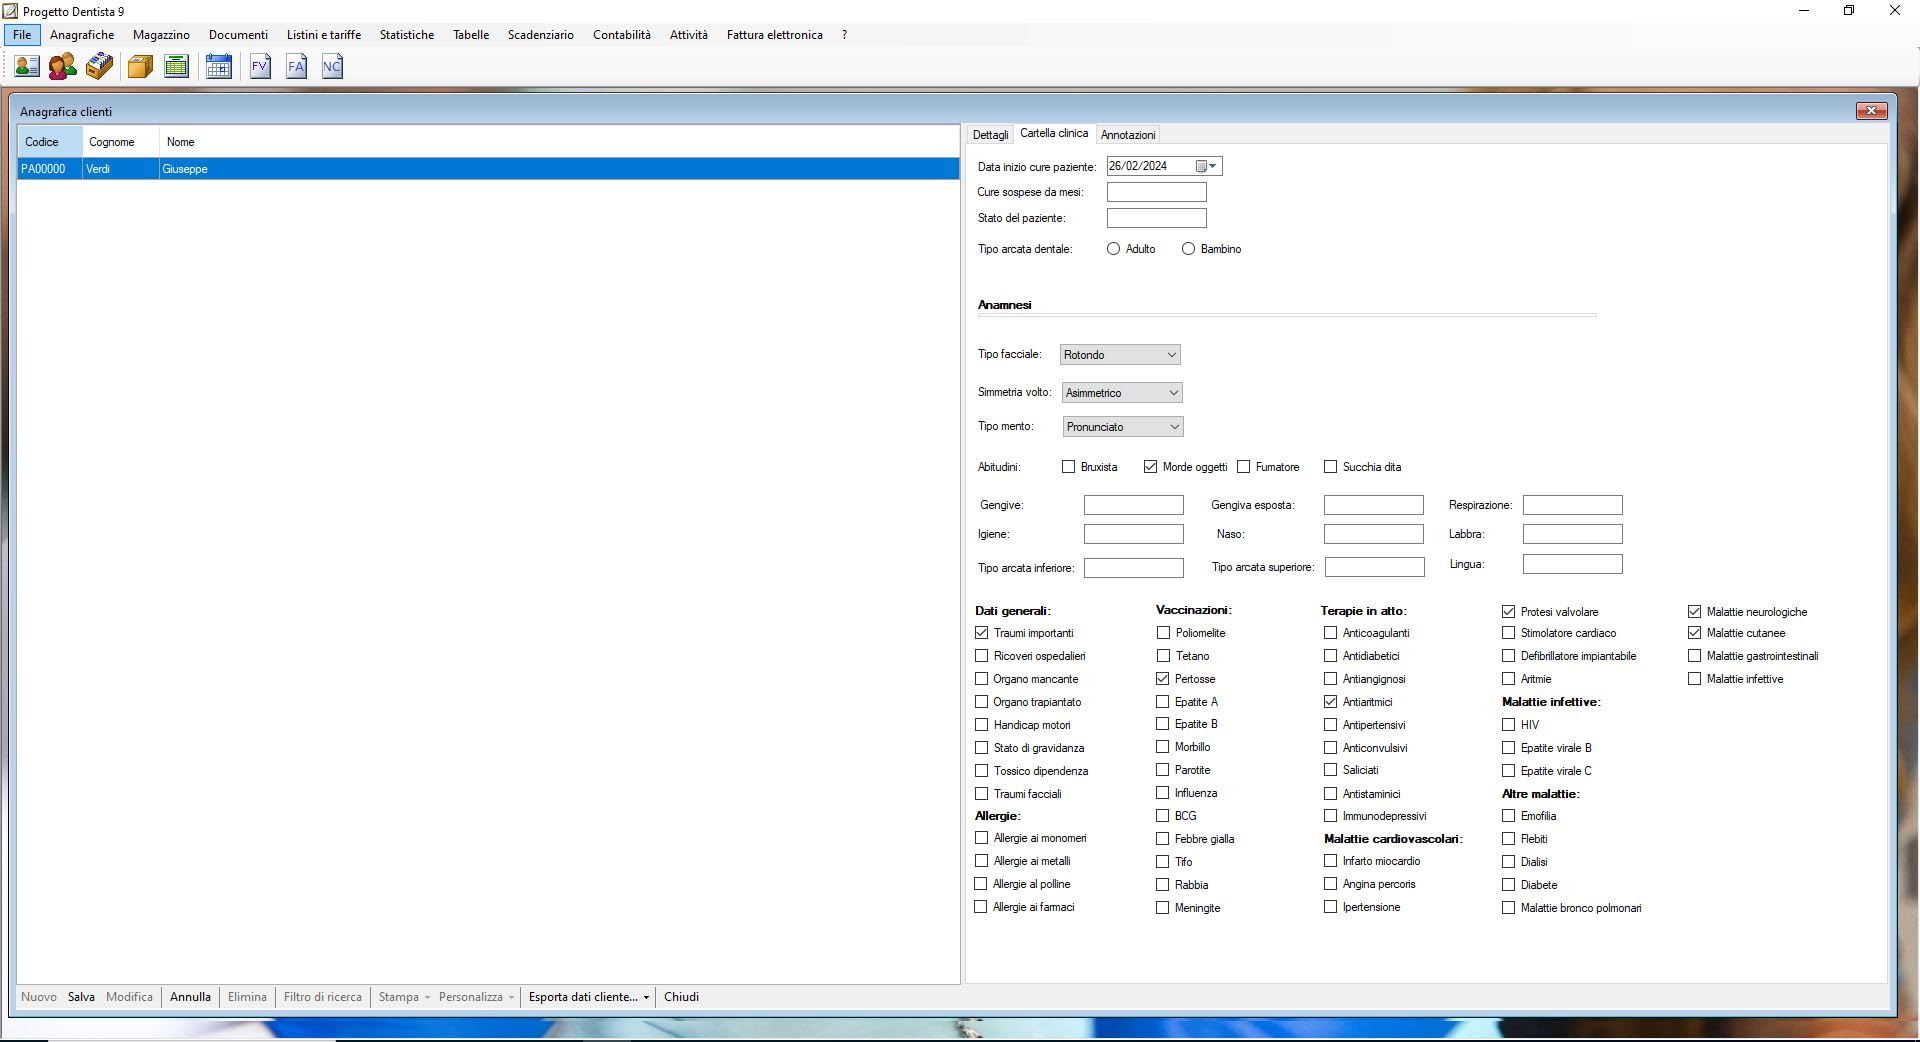Tick the HIV checkbox

click(x=1508, y=725)
